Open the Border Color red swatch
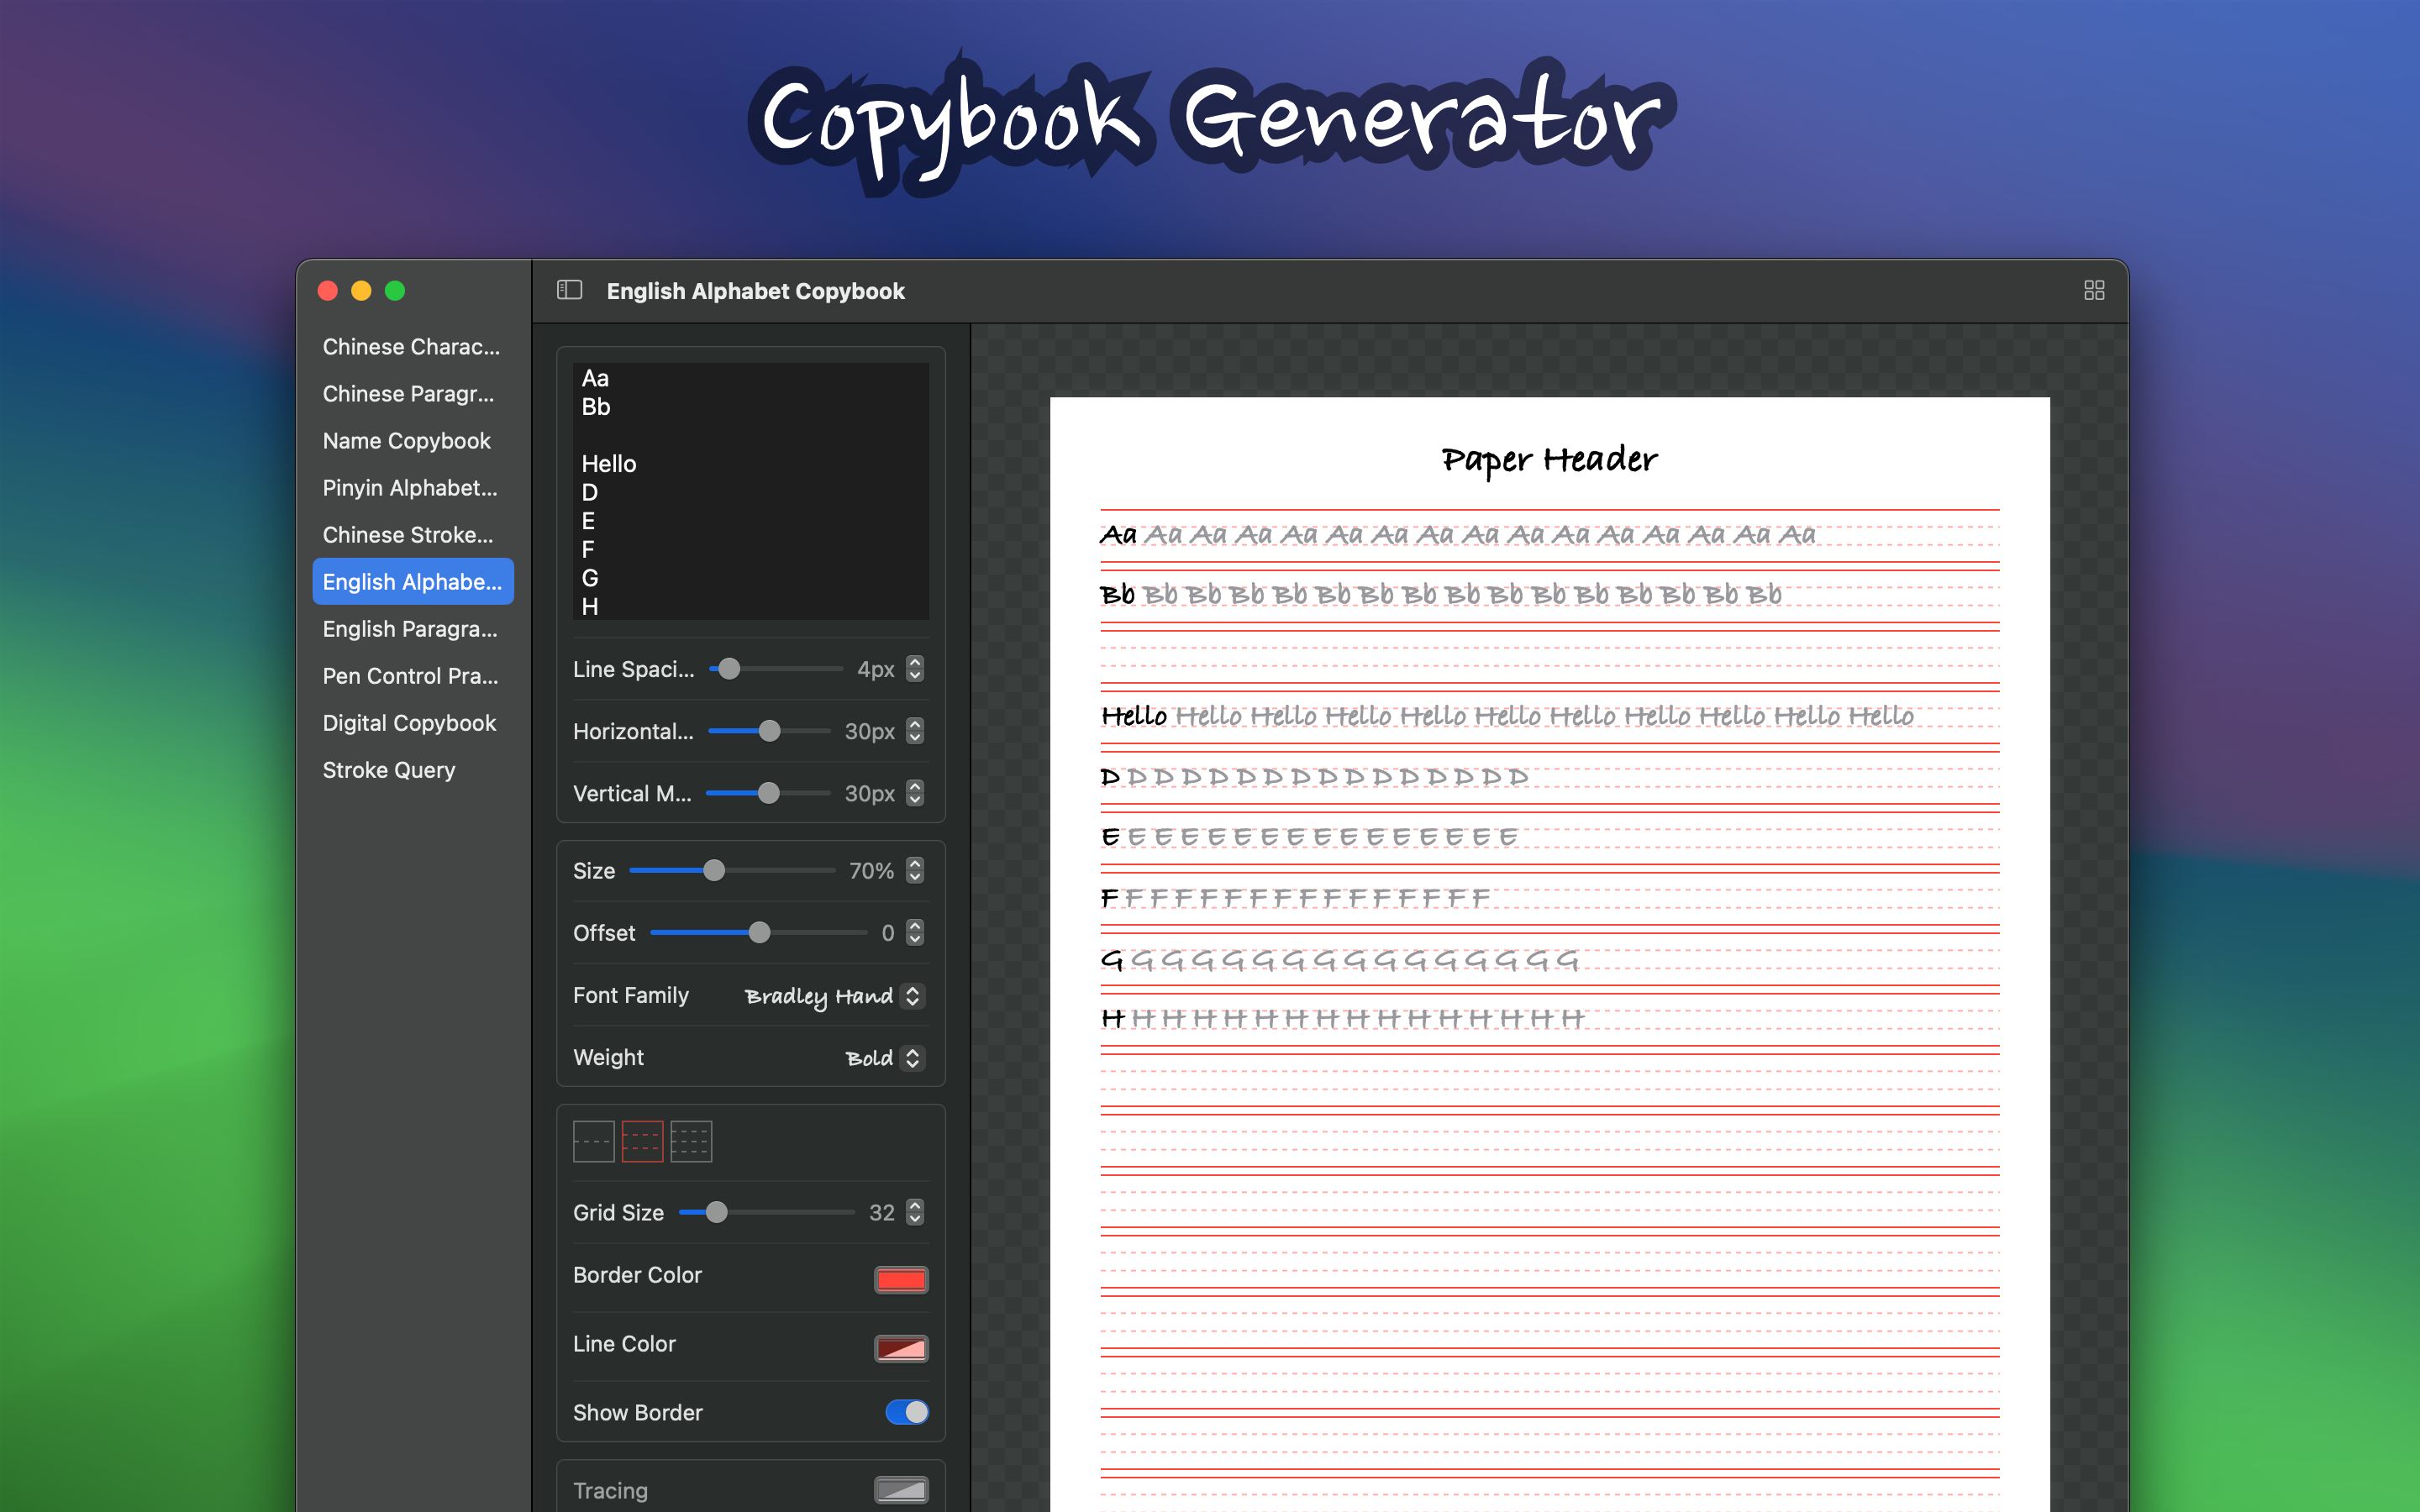Image resolution: width=2420 pixels, height=1512 pixels. pos(900,1279)
